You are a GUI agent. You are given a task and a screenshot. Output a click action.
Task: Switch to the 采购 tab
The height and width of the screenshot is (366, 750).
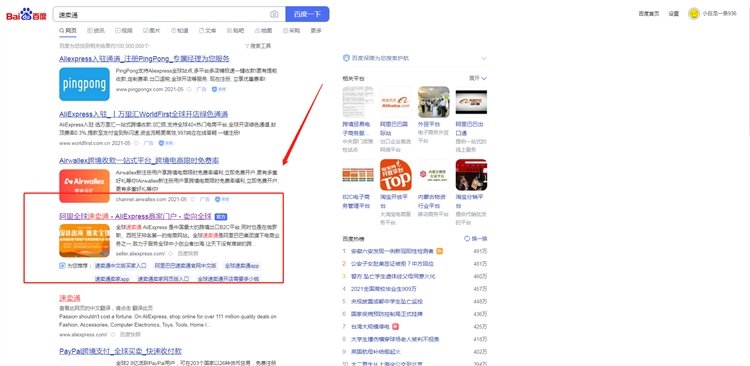click(x=291, y=31)
